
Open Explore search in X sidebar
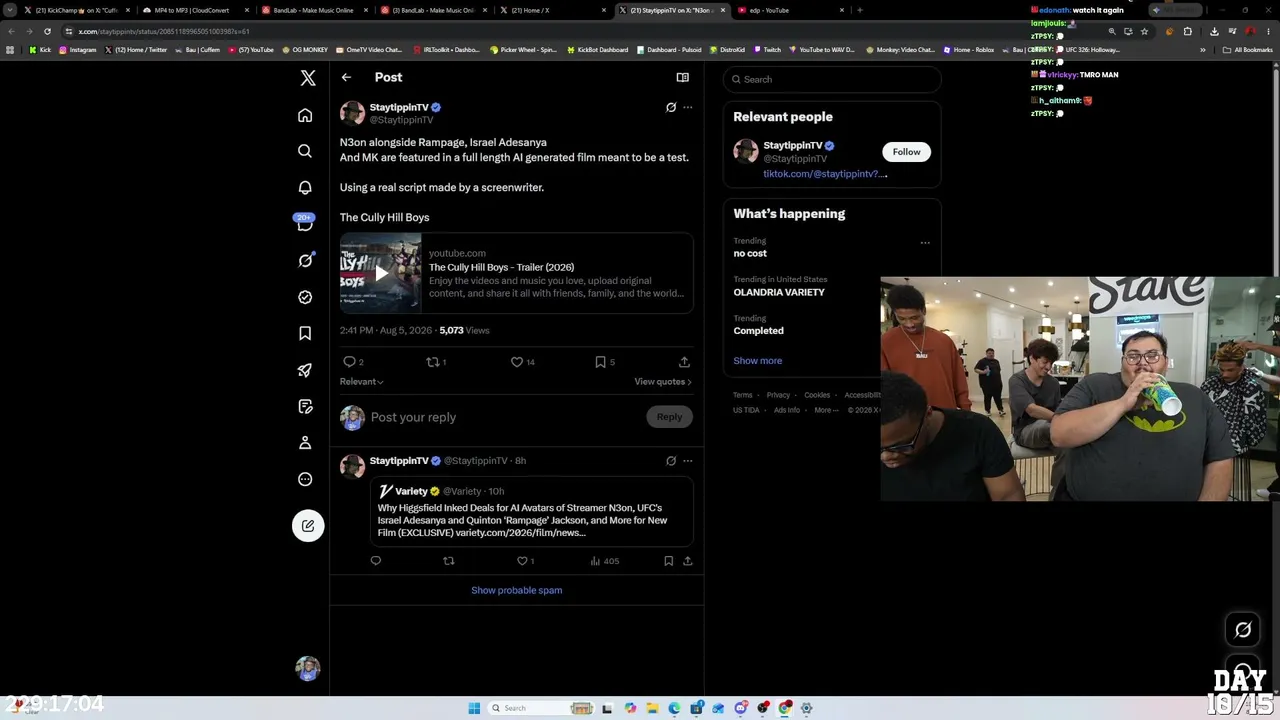[x=305, y=151]
